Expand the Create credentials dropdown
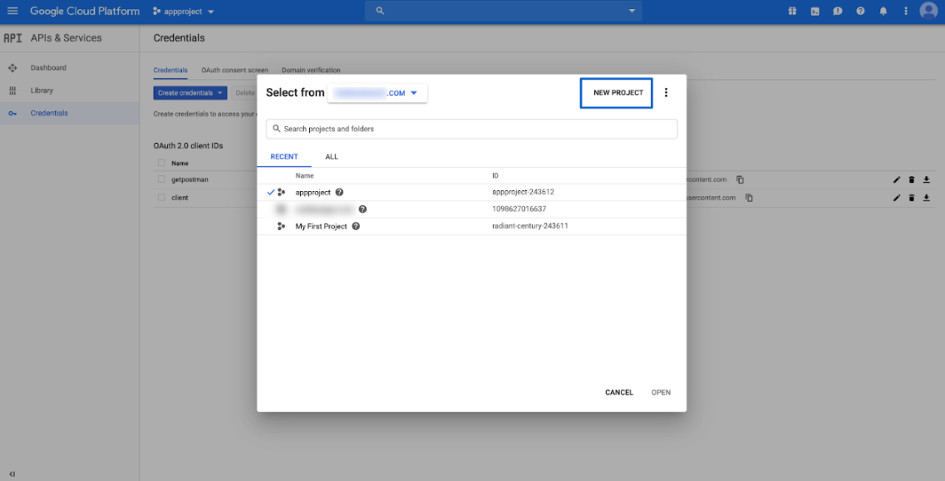 (190, 93)
